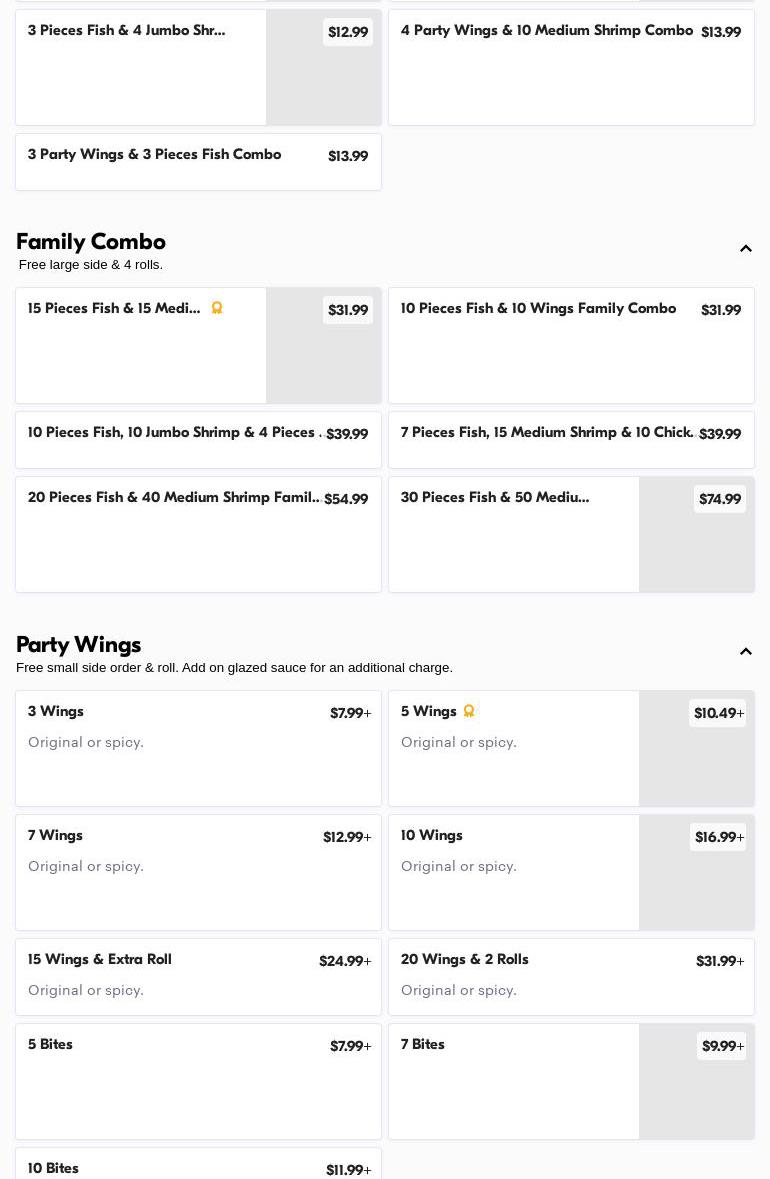This screenshot has width=770, height=1179.
Task: Collapse the Family Combo section
Action: 746,249
